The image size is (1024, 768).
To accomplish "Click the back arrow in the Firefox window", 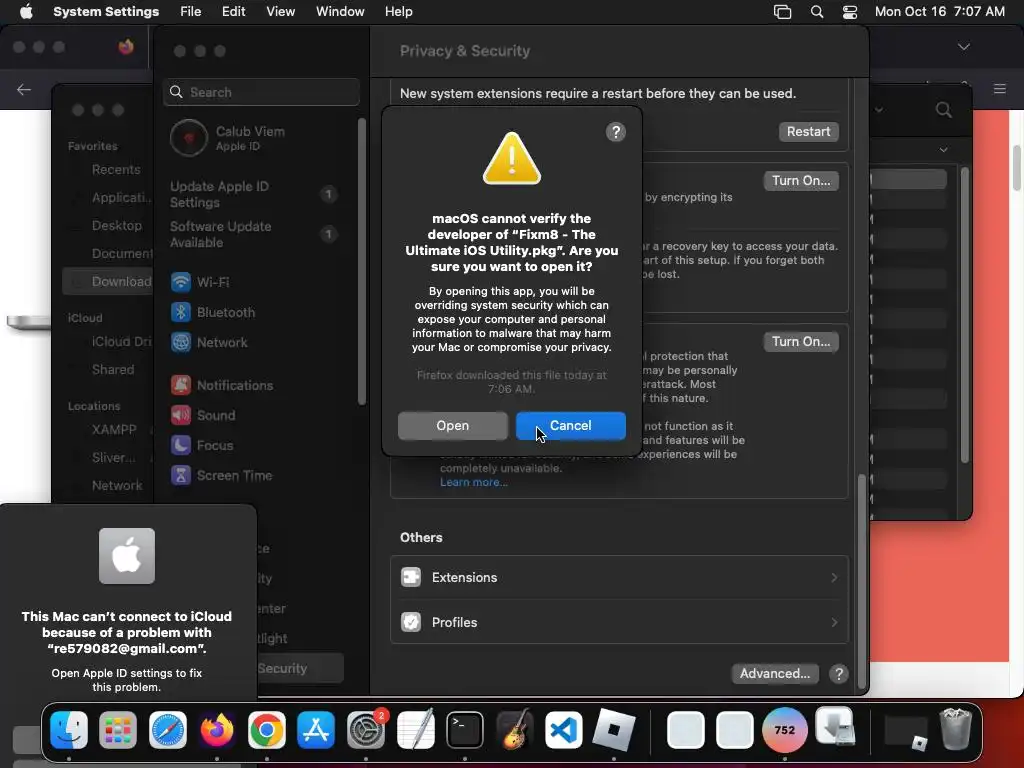I will (24, 89).
